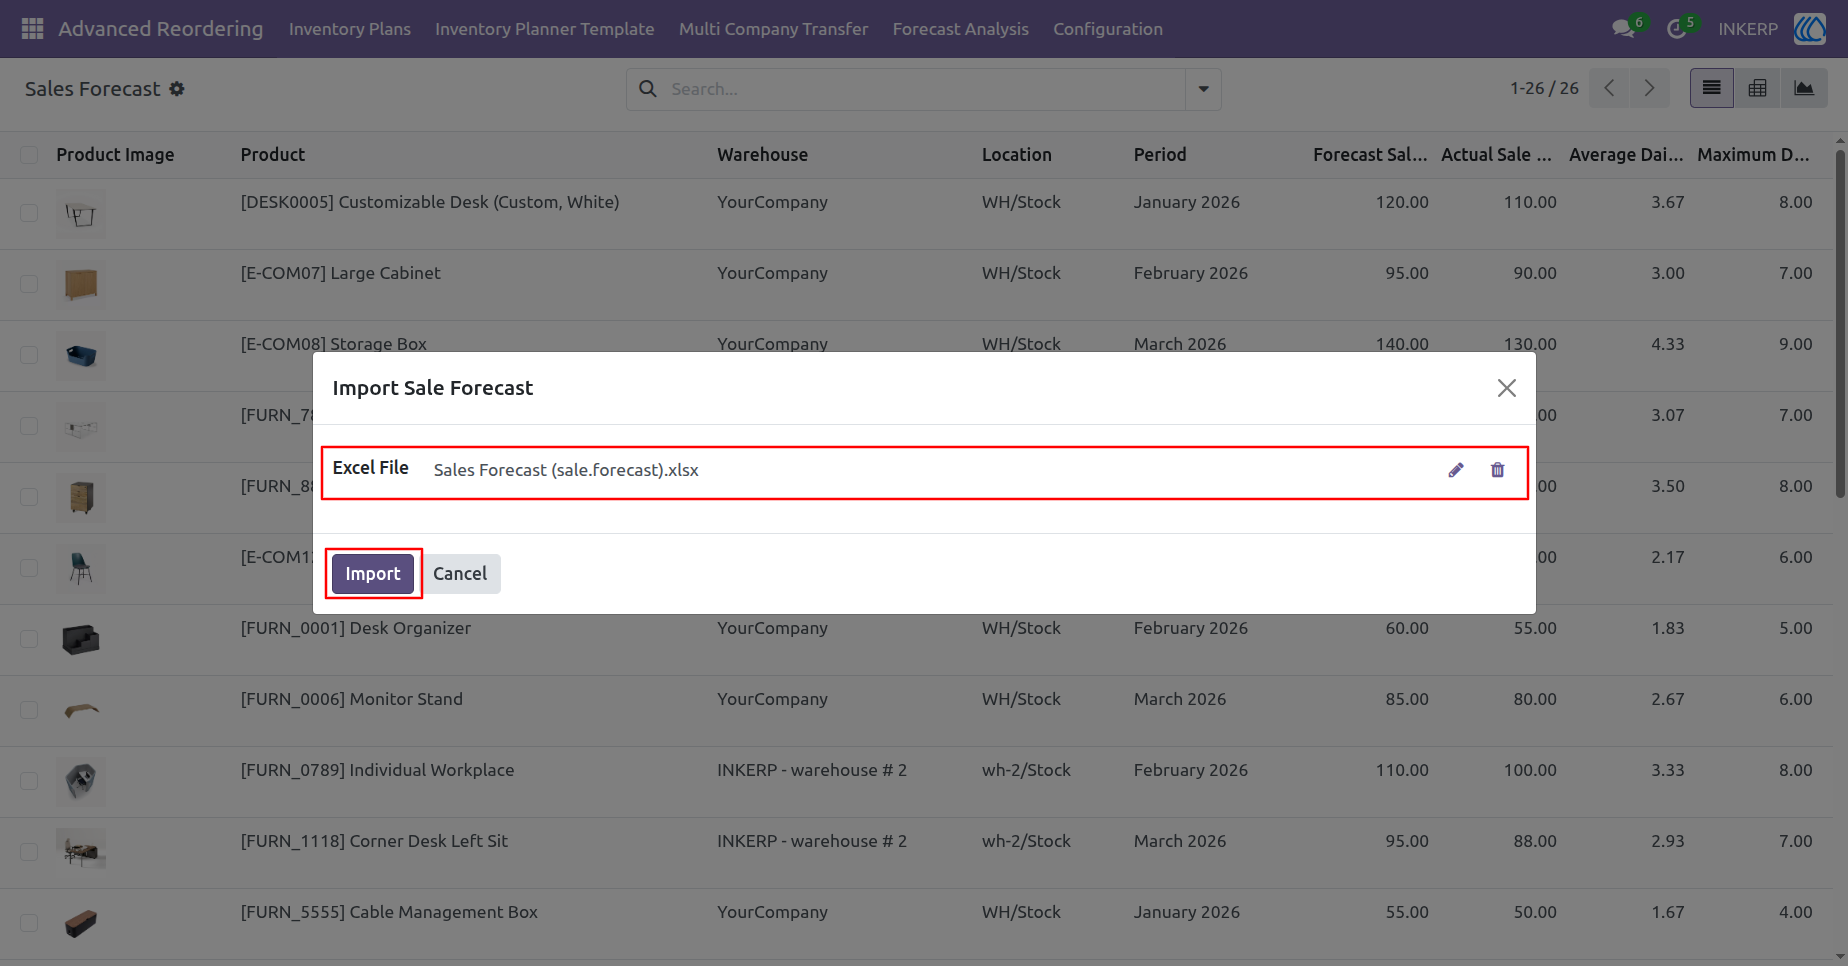Check the Customizable Desk row checkbox
This screenshot has height=966, width=1848.
pyautogui.click(x=29, y=213)
